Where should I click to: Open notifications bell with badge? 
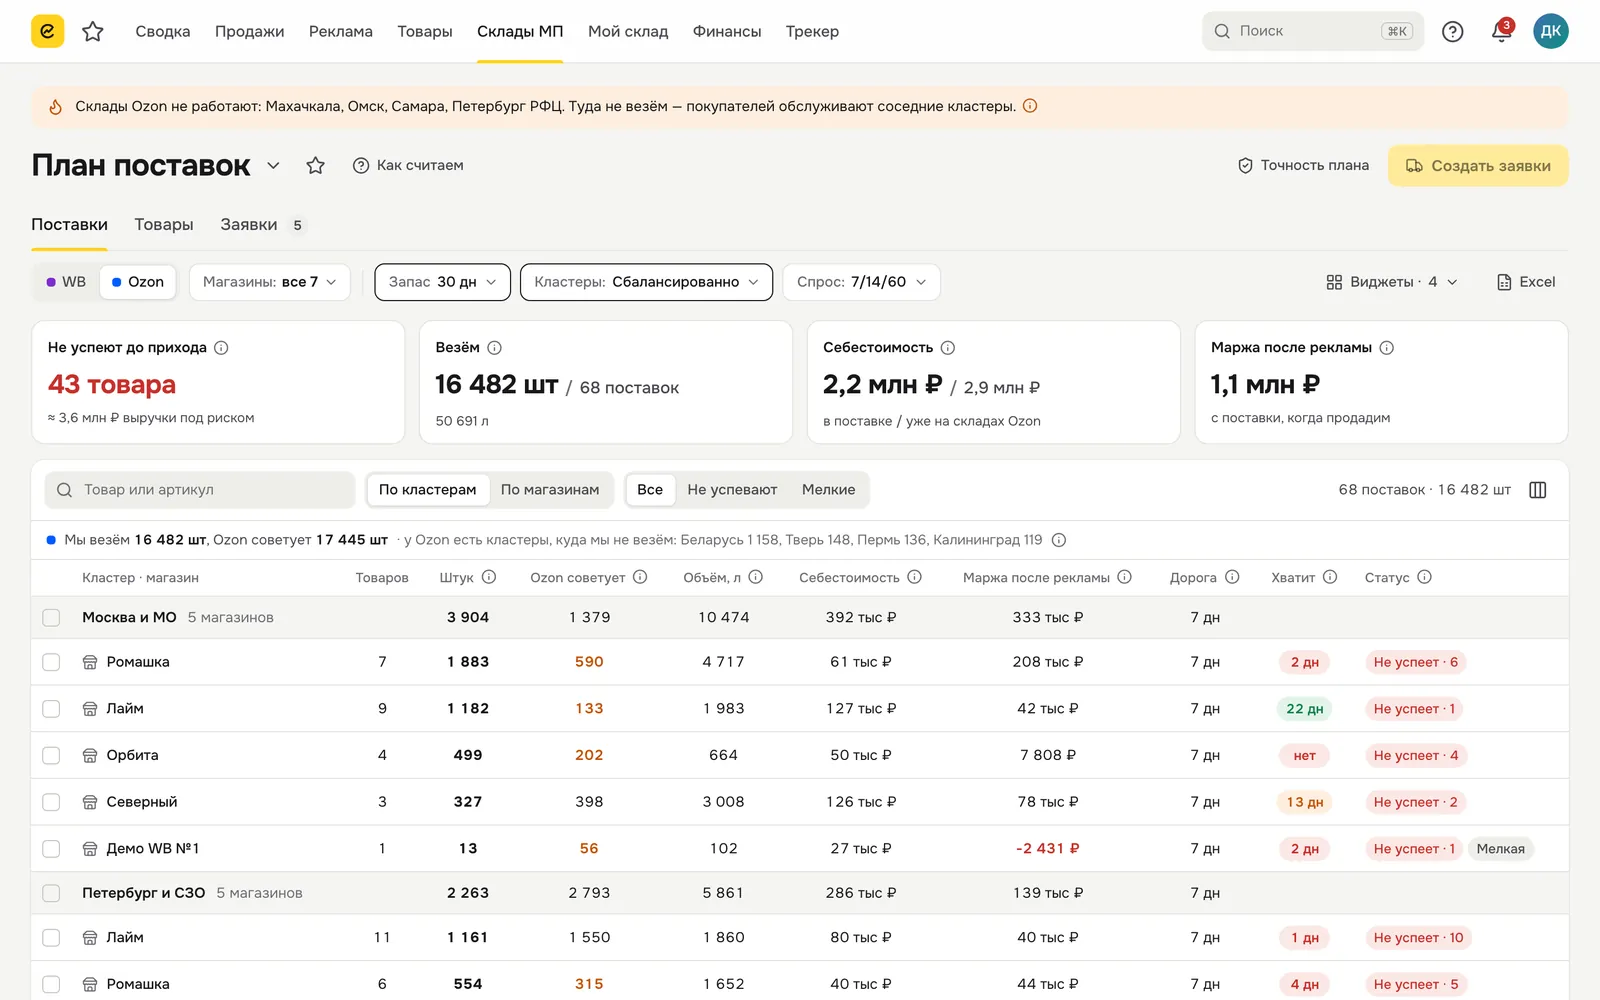[x=1501, y=31]
